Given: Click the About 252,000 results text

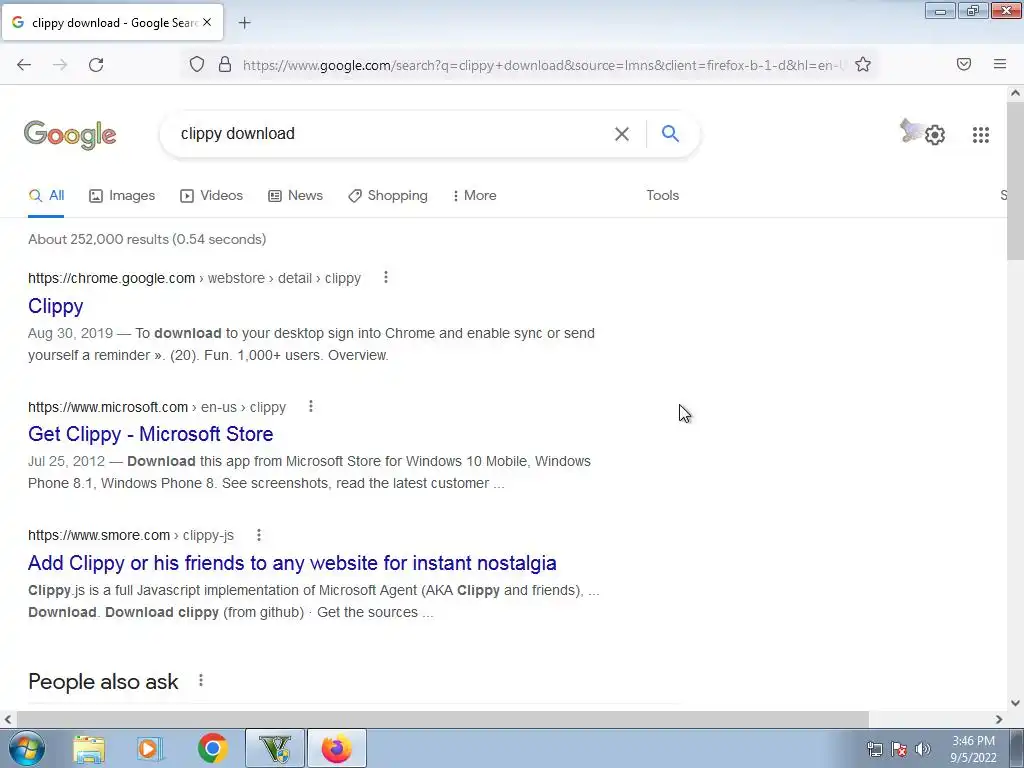Looking at the screenshot, I should 147,239.
